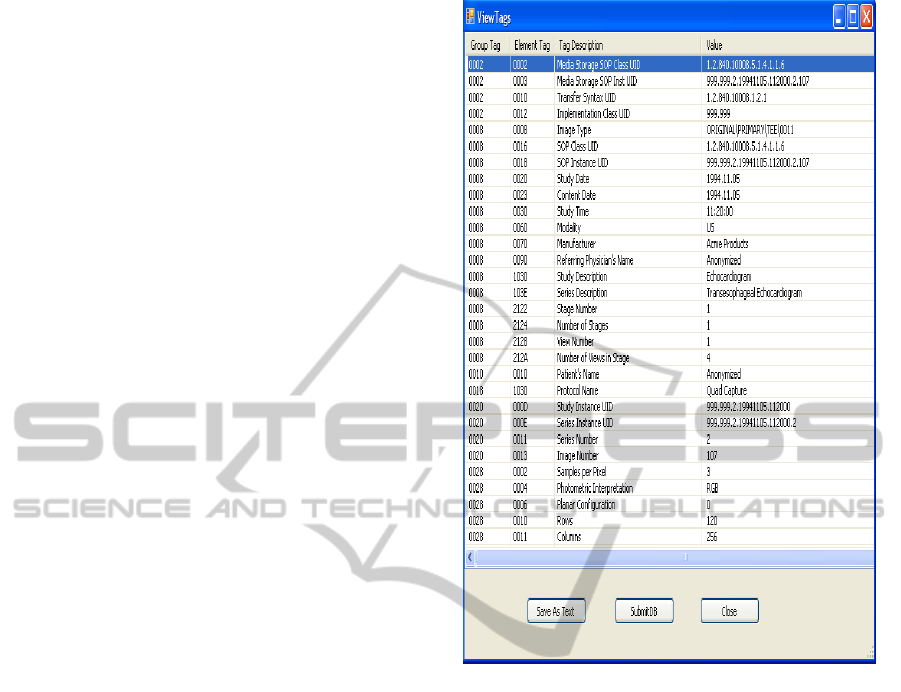Click the horizontal scrollbar thumb

[685, 556]
